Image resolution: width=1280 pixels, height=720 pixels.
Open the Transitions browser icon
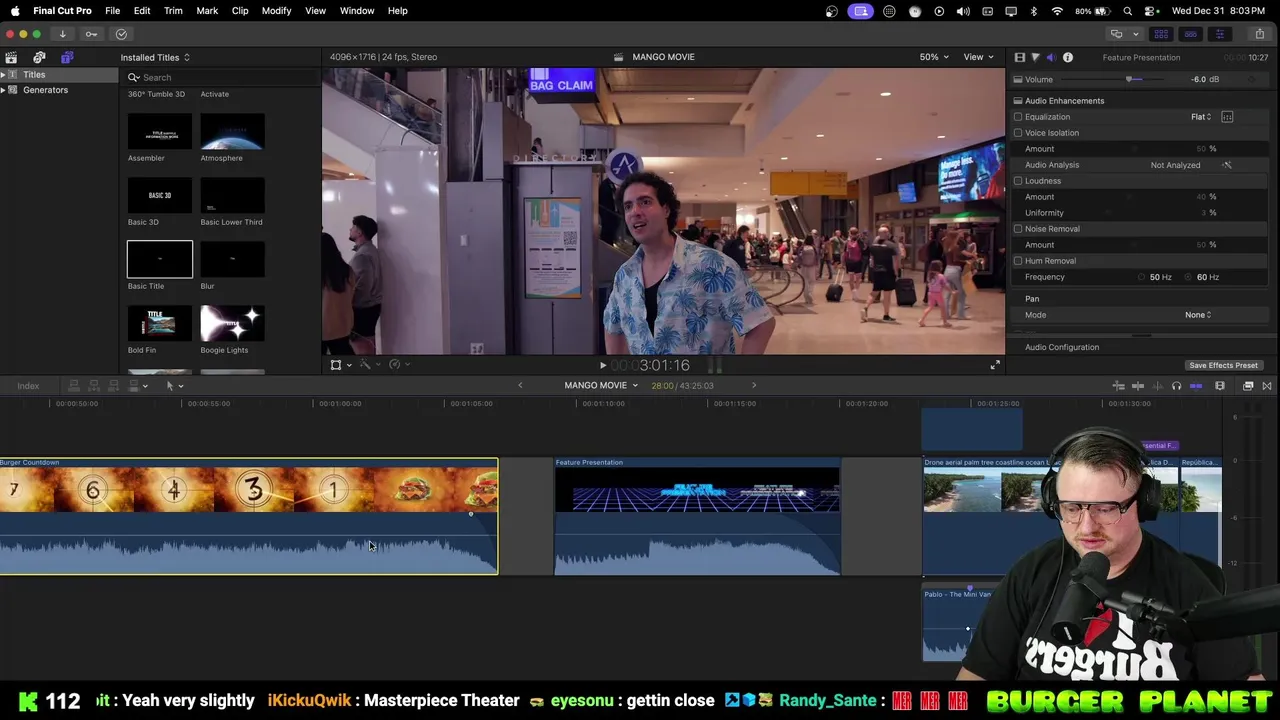click(1267, 386)
